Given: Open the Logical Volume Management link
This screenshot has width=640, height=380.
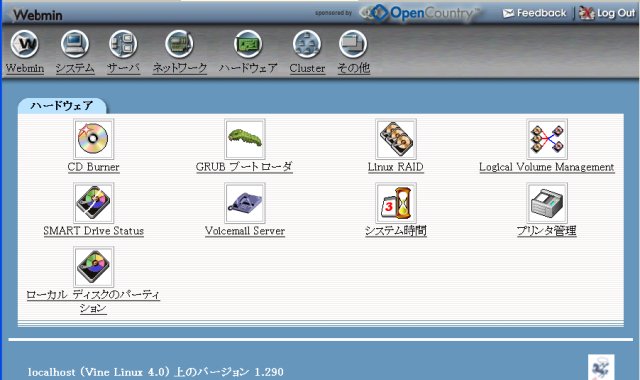Looking at the screenshot, I should [x=547, y=167].
